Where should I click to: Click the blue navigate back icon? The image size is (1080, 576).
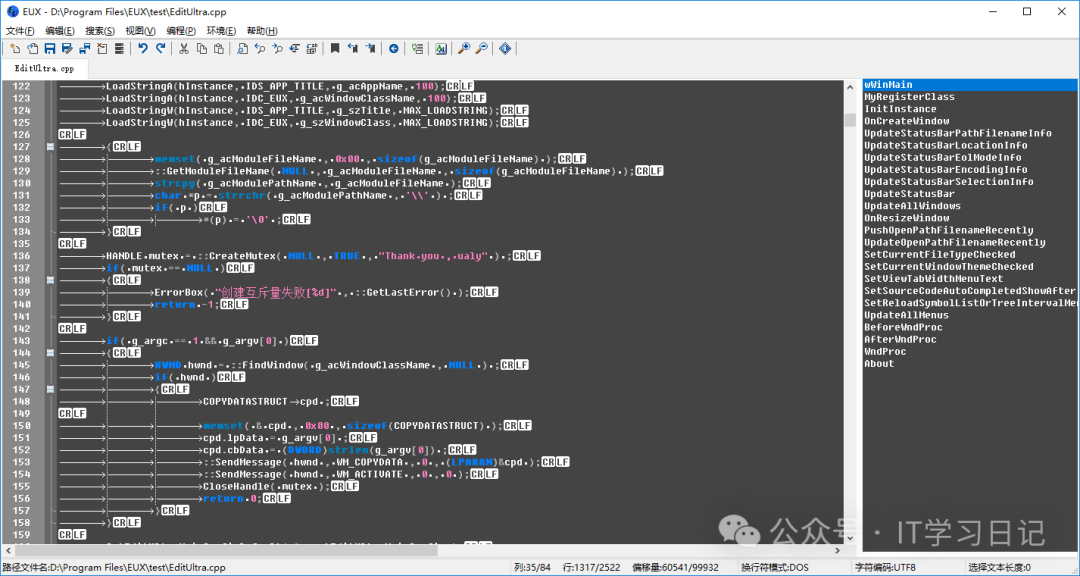coord(393,48)
